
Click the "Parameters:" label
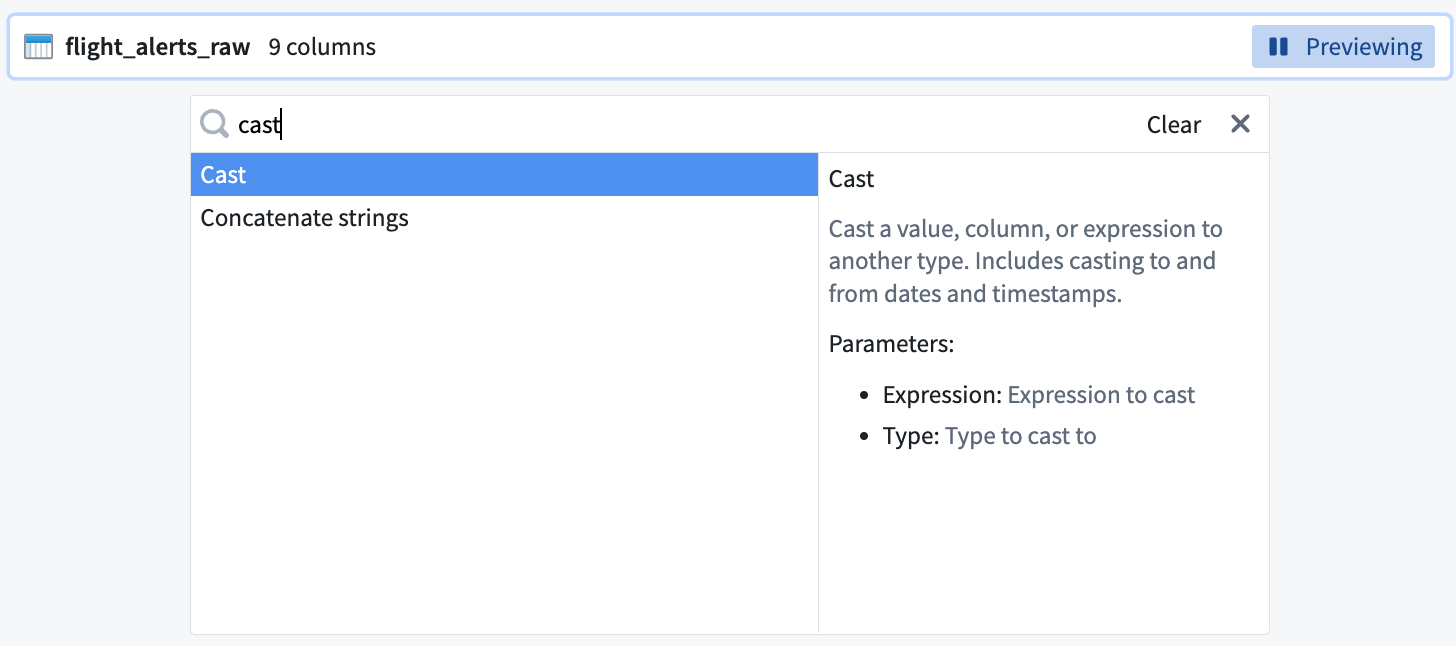pos(891,345)
